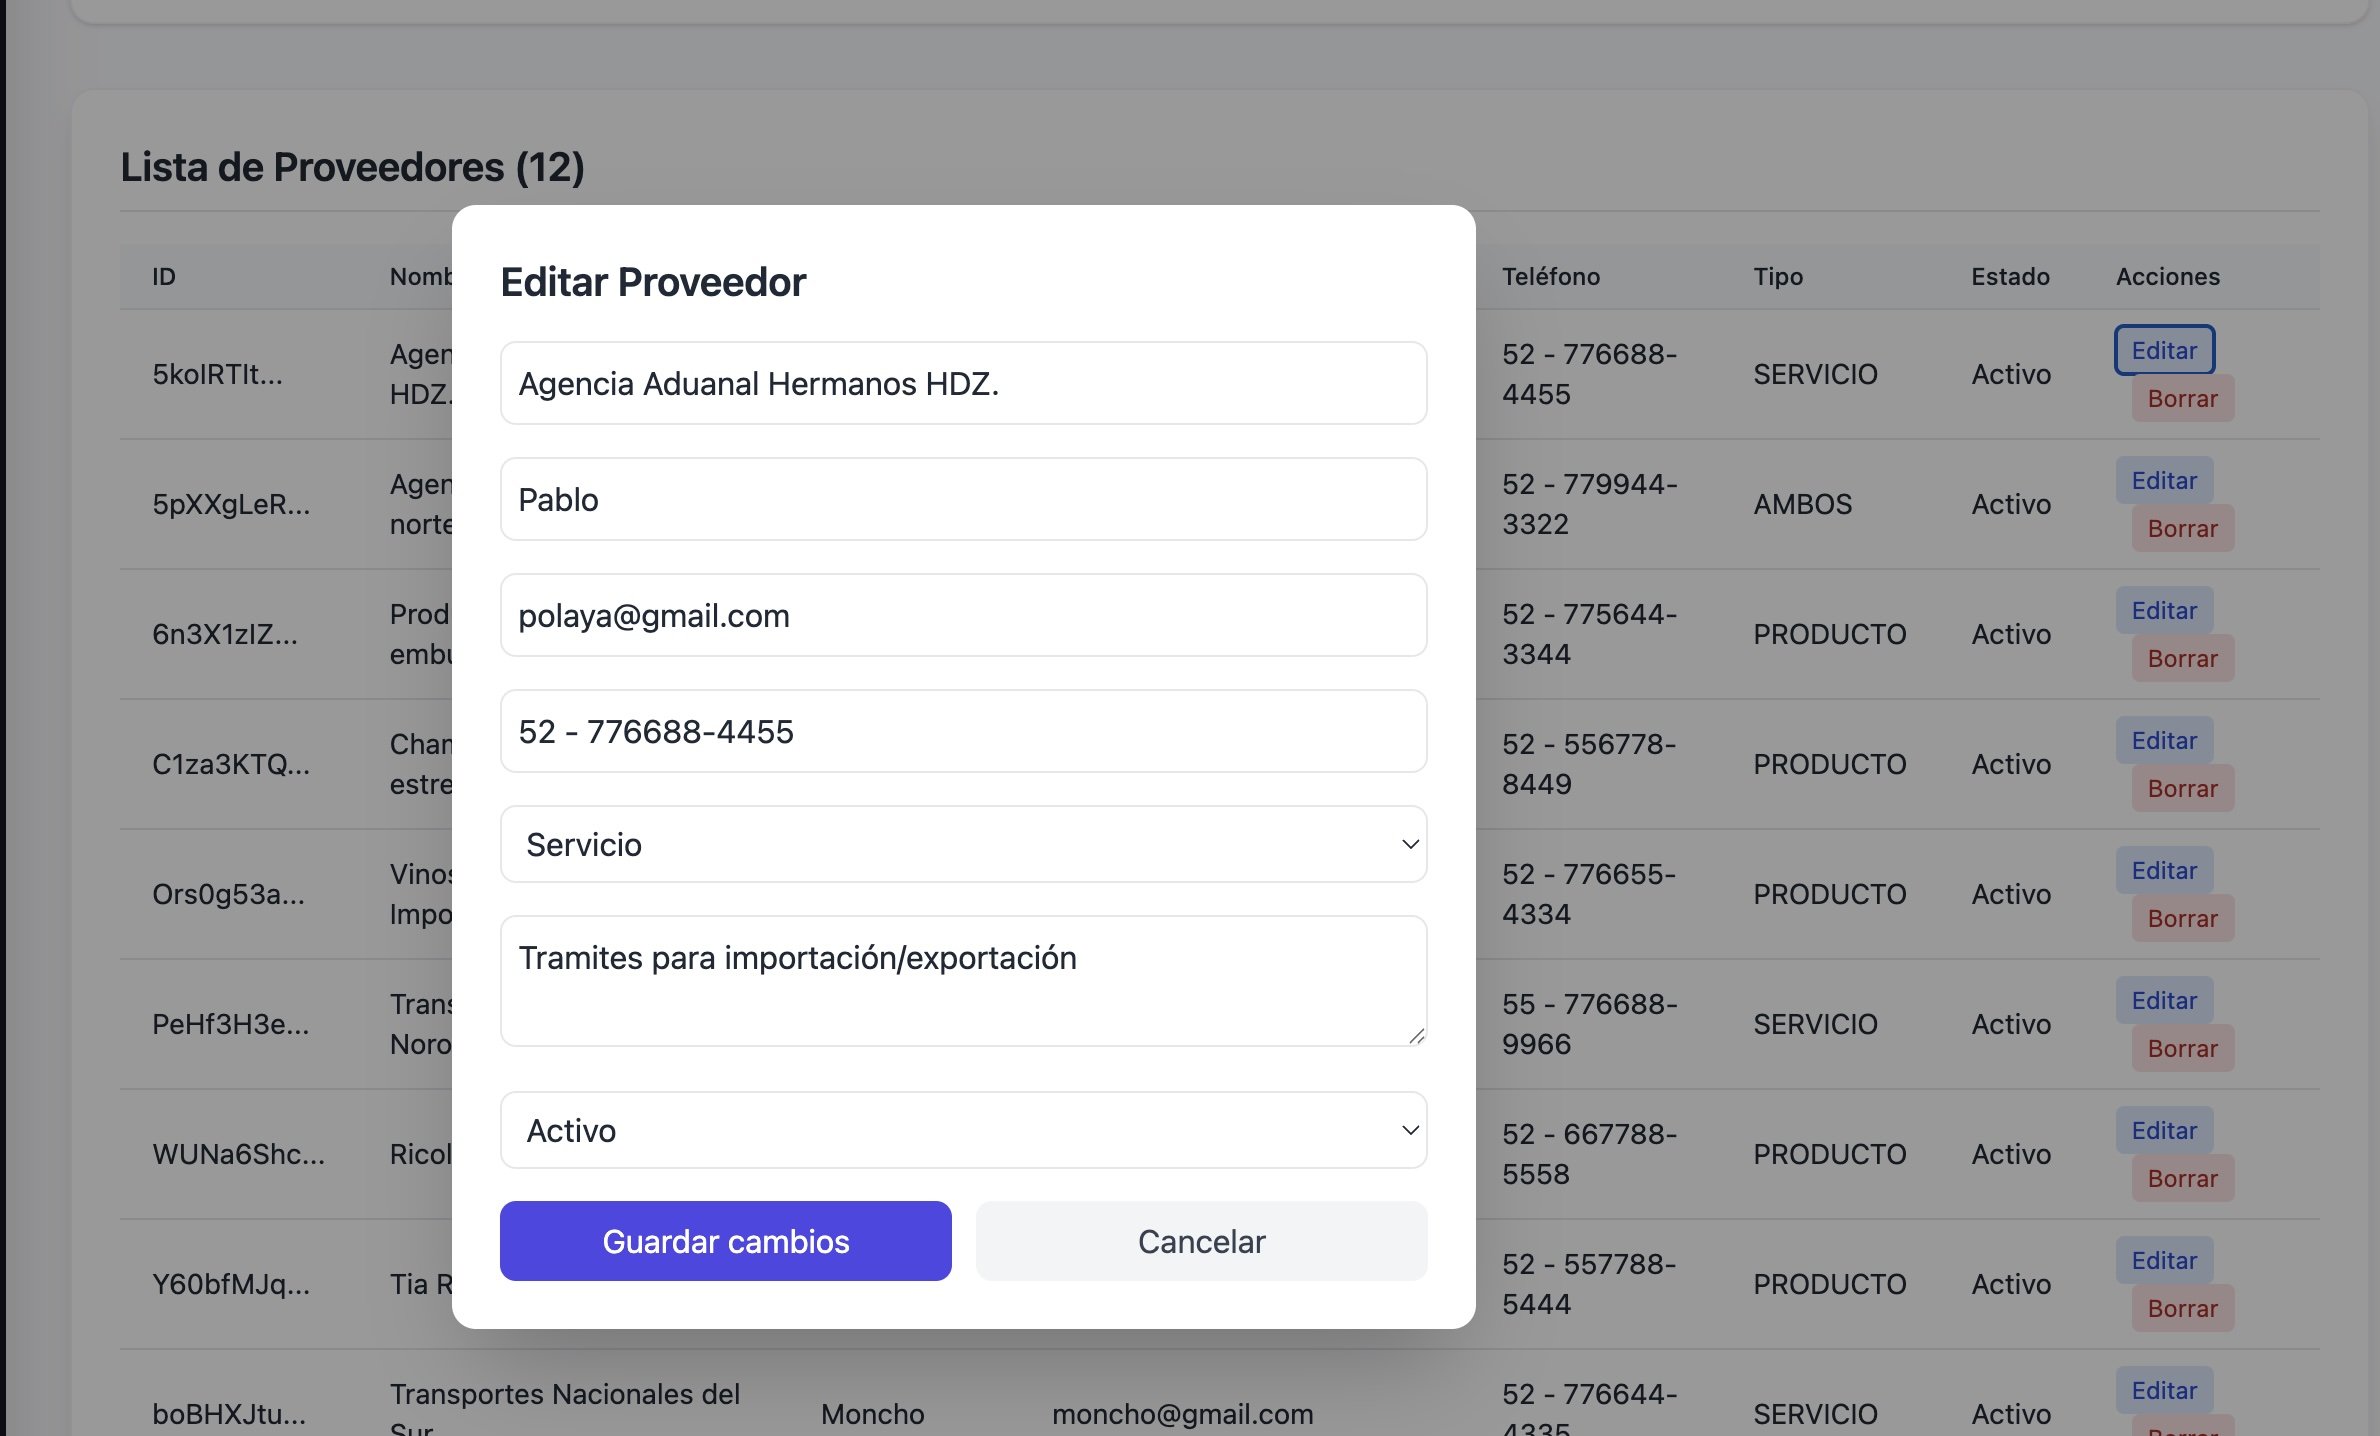The height and width of the screenshot is (1436, 2380).
Task: Click the email field polaya@gmail.com
Action: (963, 616)
